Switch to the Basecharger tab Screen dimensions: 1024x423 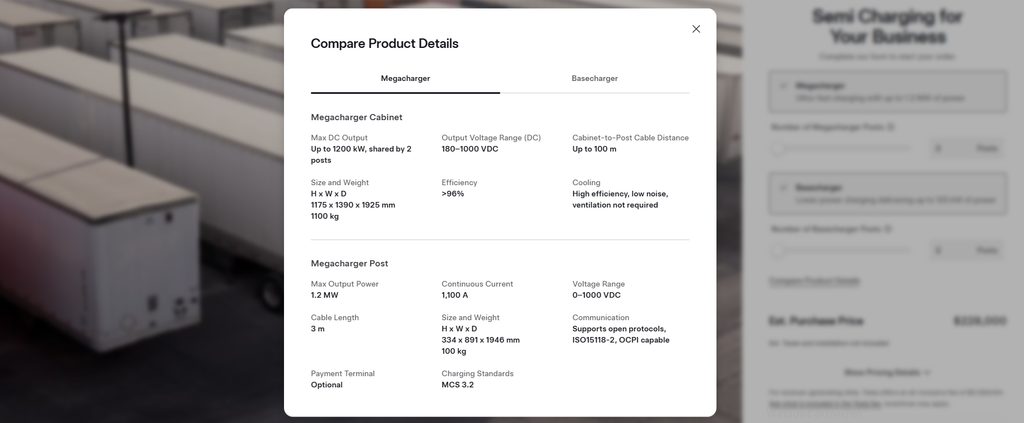pos(594,78)
